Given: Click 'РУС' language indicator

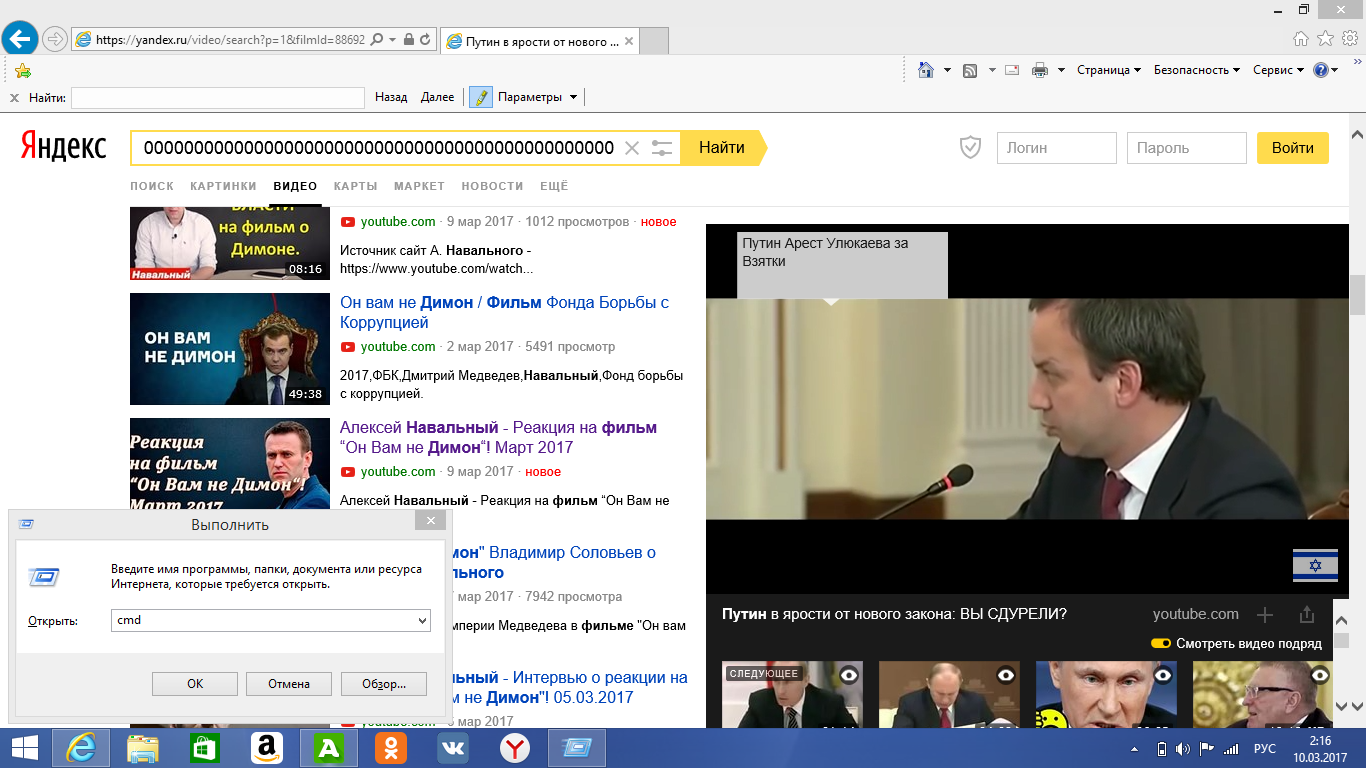Looking at the screenshot, I should click(1264, 748).
